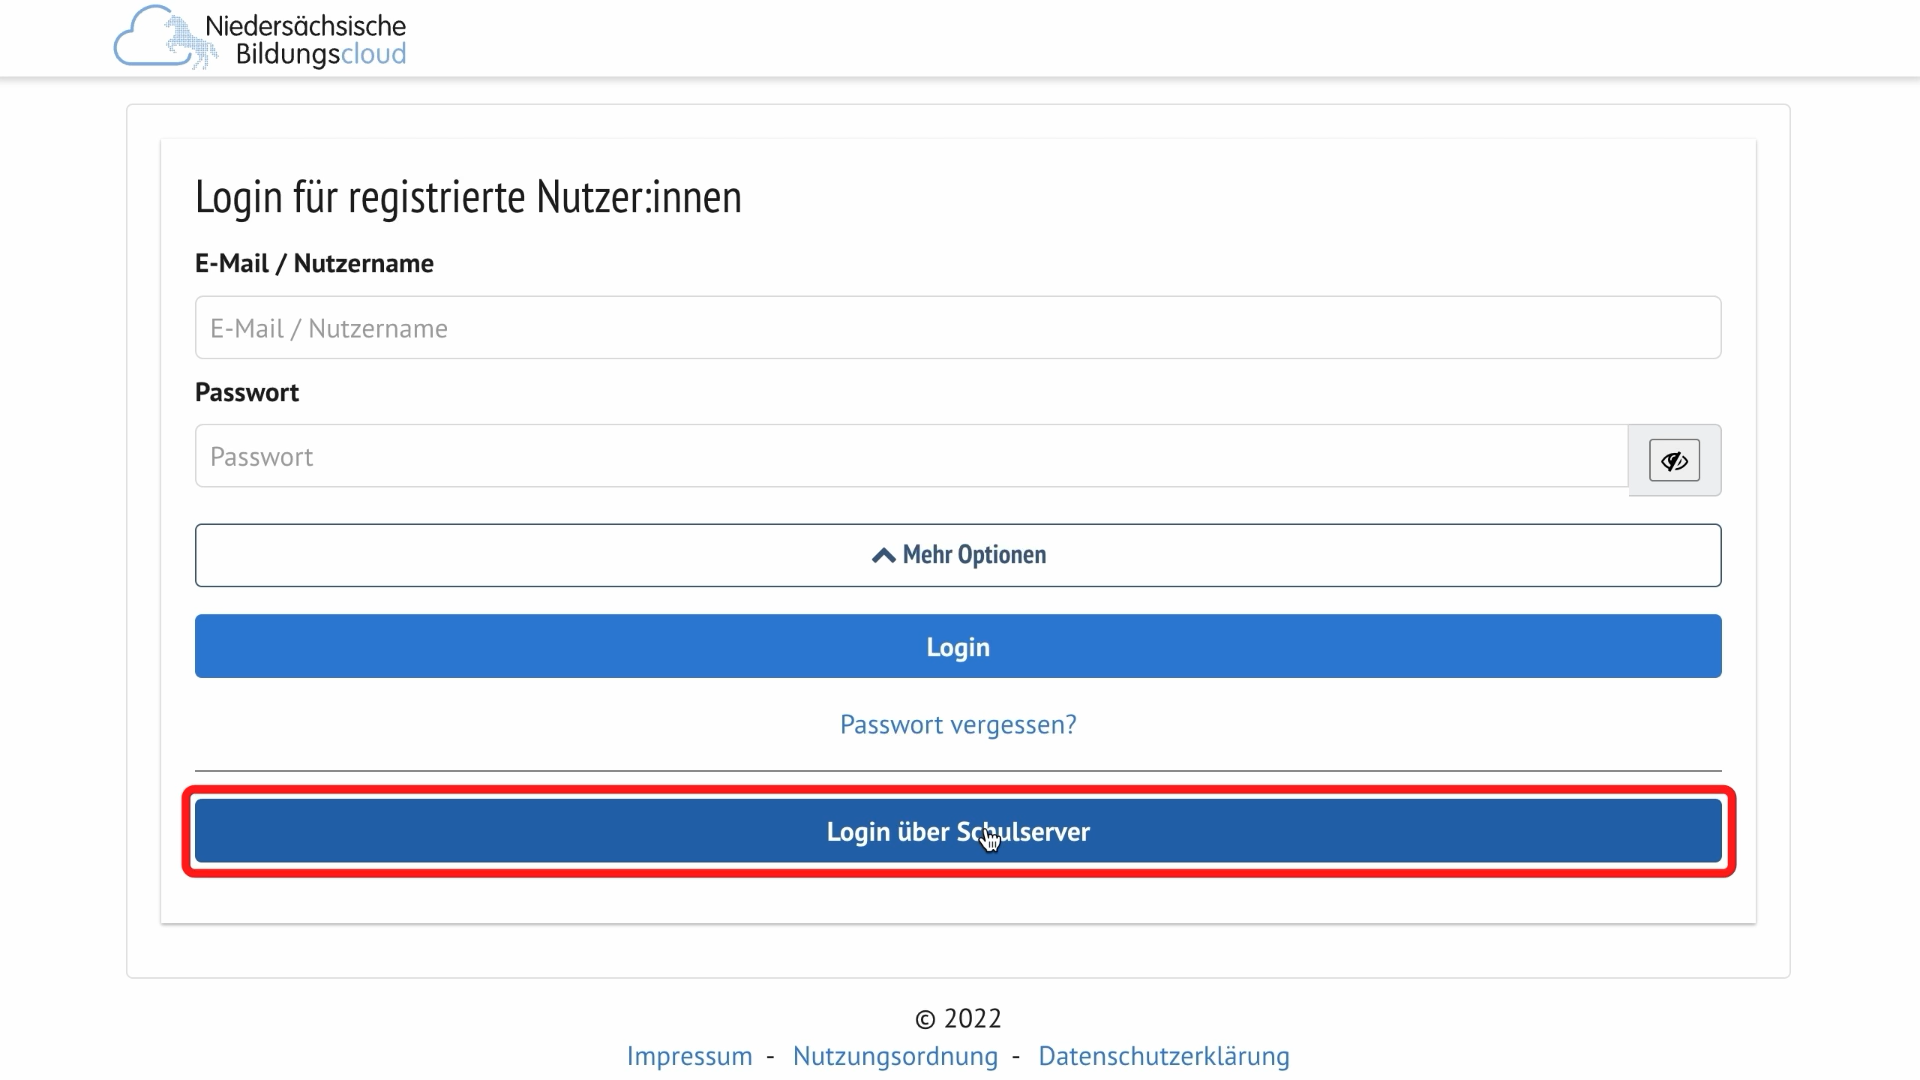Collapse the Mehr Optionen section
The width and height of the screenshot is (1920, 1080).
958,555
